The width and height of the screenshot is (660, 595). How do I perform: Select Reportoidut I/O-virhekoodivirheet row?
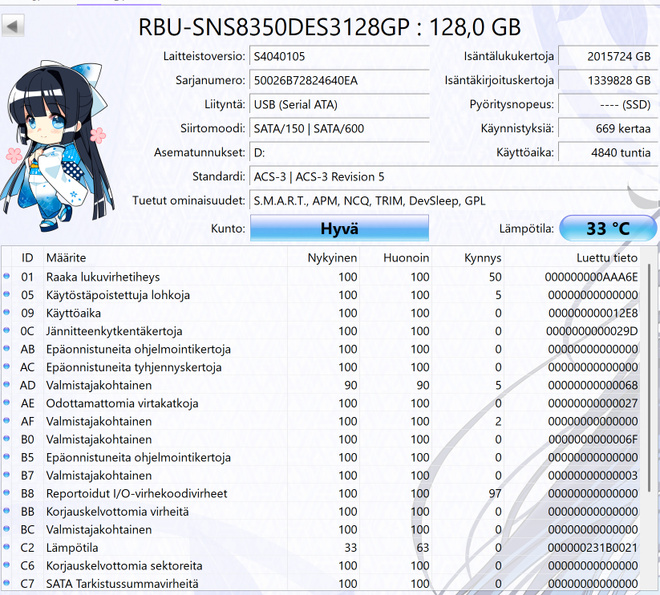tap(321, 493)
